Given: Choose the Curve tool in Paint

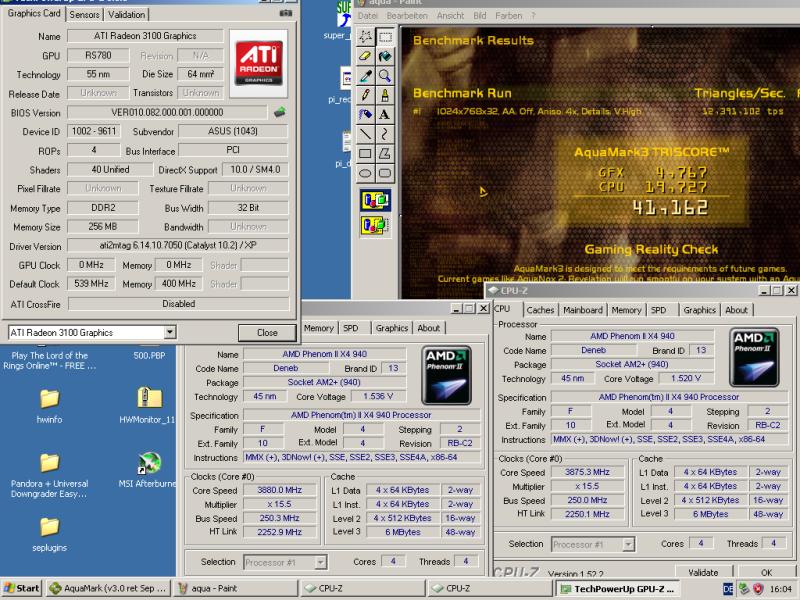Looking at the screenshot, I should (385, 134).
